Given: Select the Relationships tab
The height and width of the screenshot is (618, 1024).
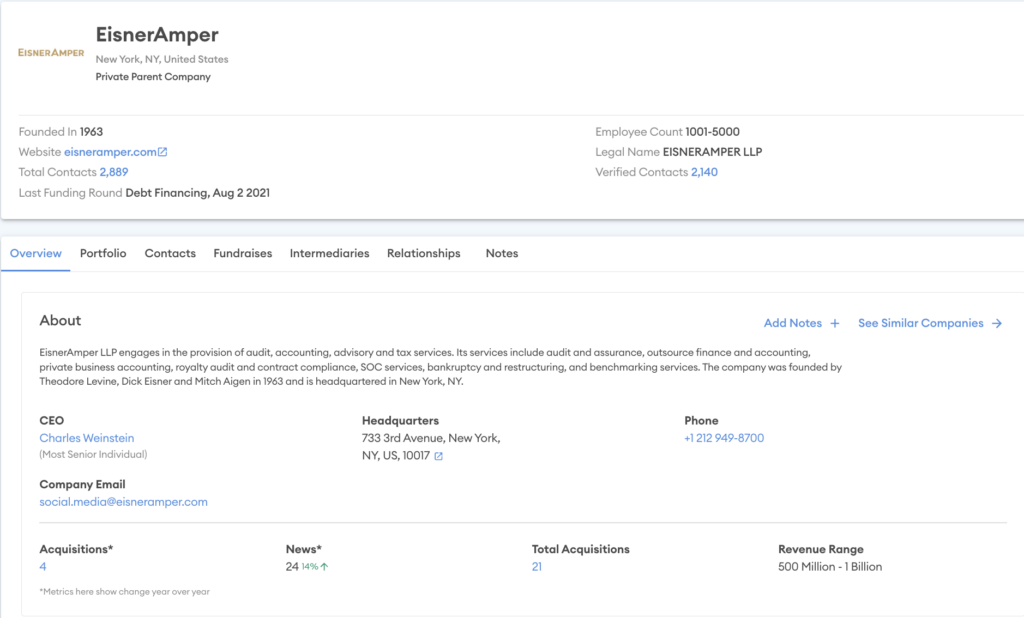Looking at the screenshot, I should tap(423, 253).
